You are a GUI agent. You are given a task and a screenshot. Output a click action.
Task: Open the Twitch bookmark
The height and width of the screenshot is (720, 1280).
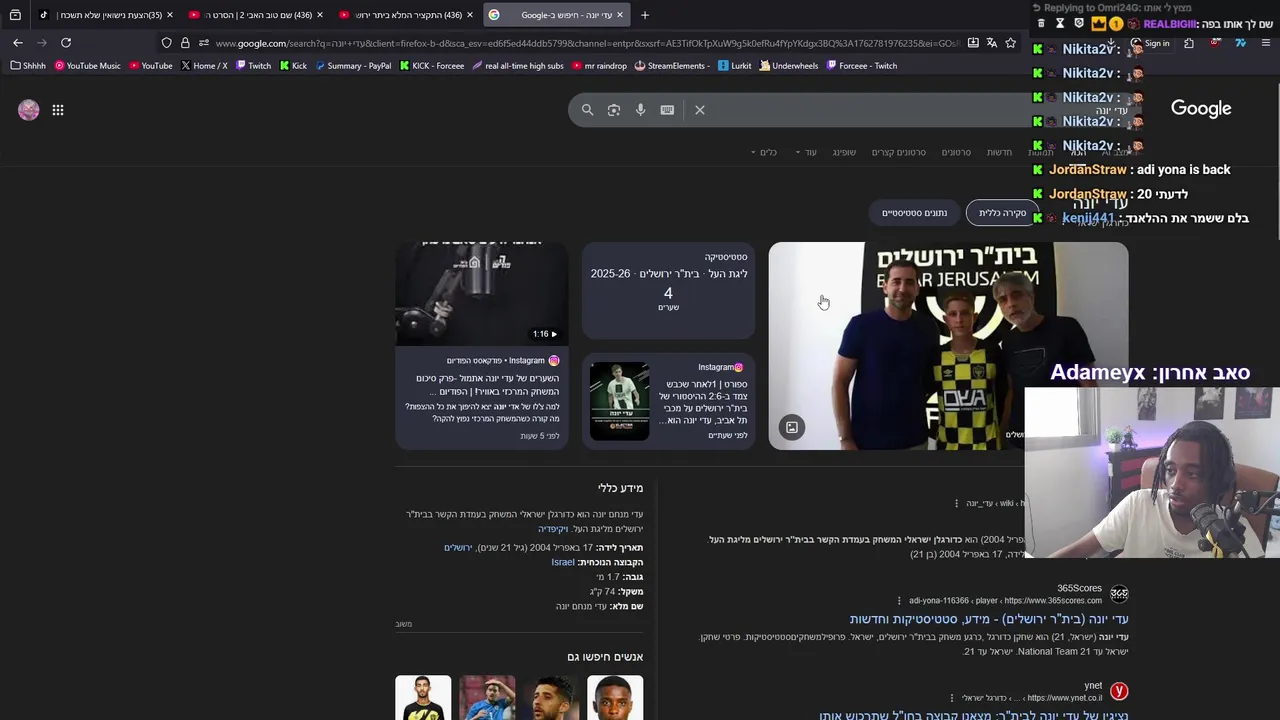253,66
